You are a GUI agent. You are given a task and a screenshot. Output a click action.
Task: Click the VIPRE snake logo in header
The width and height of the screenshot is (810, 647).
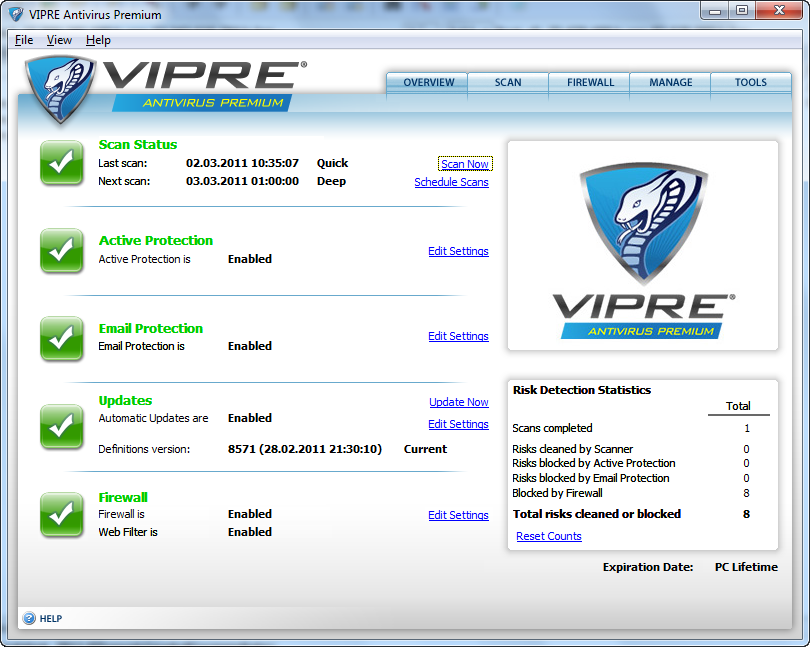[60, 91]
